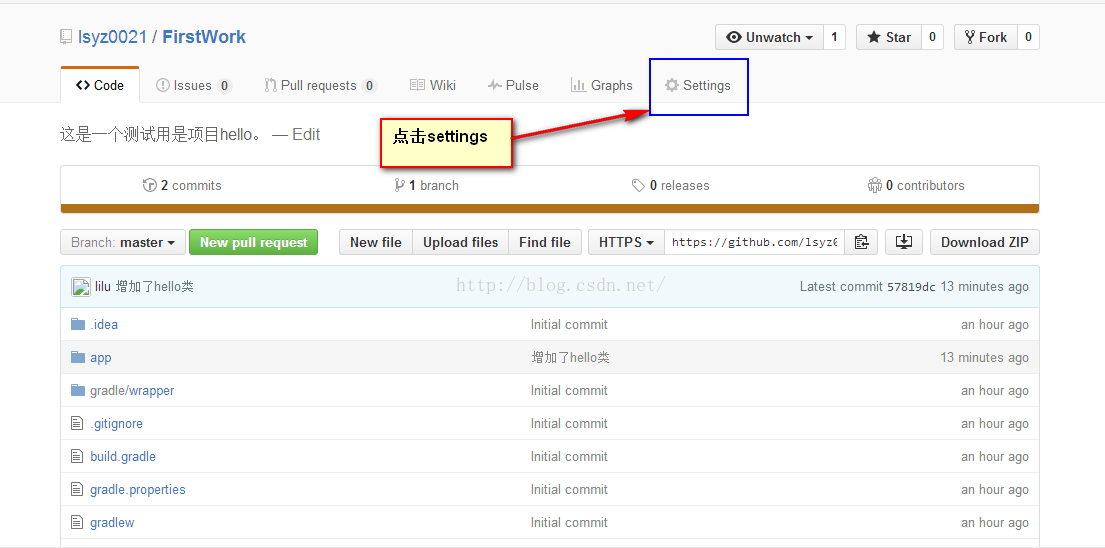This screenshot has height=548, width=1105.
Task: Open the .idea folder
Action: (x=104, y=325)
